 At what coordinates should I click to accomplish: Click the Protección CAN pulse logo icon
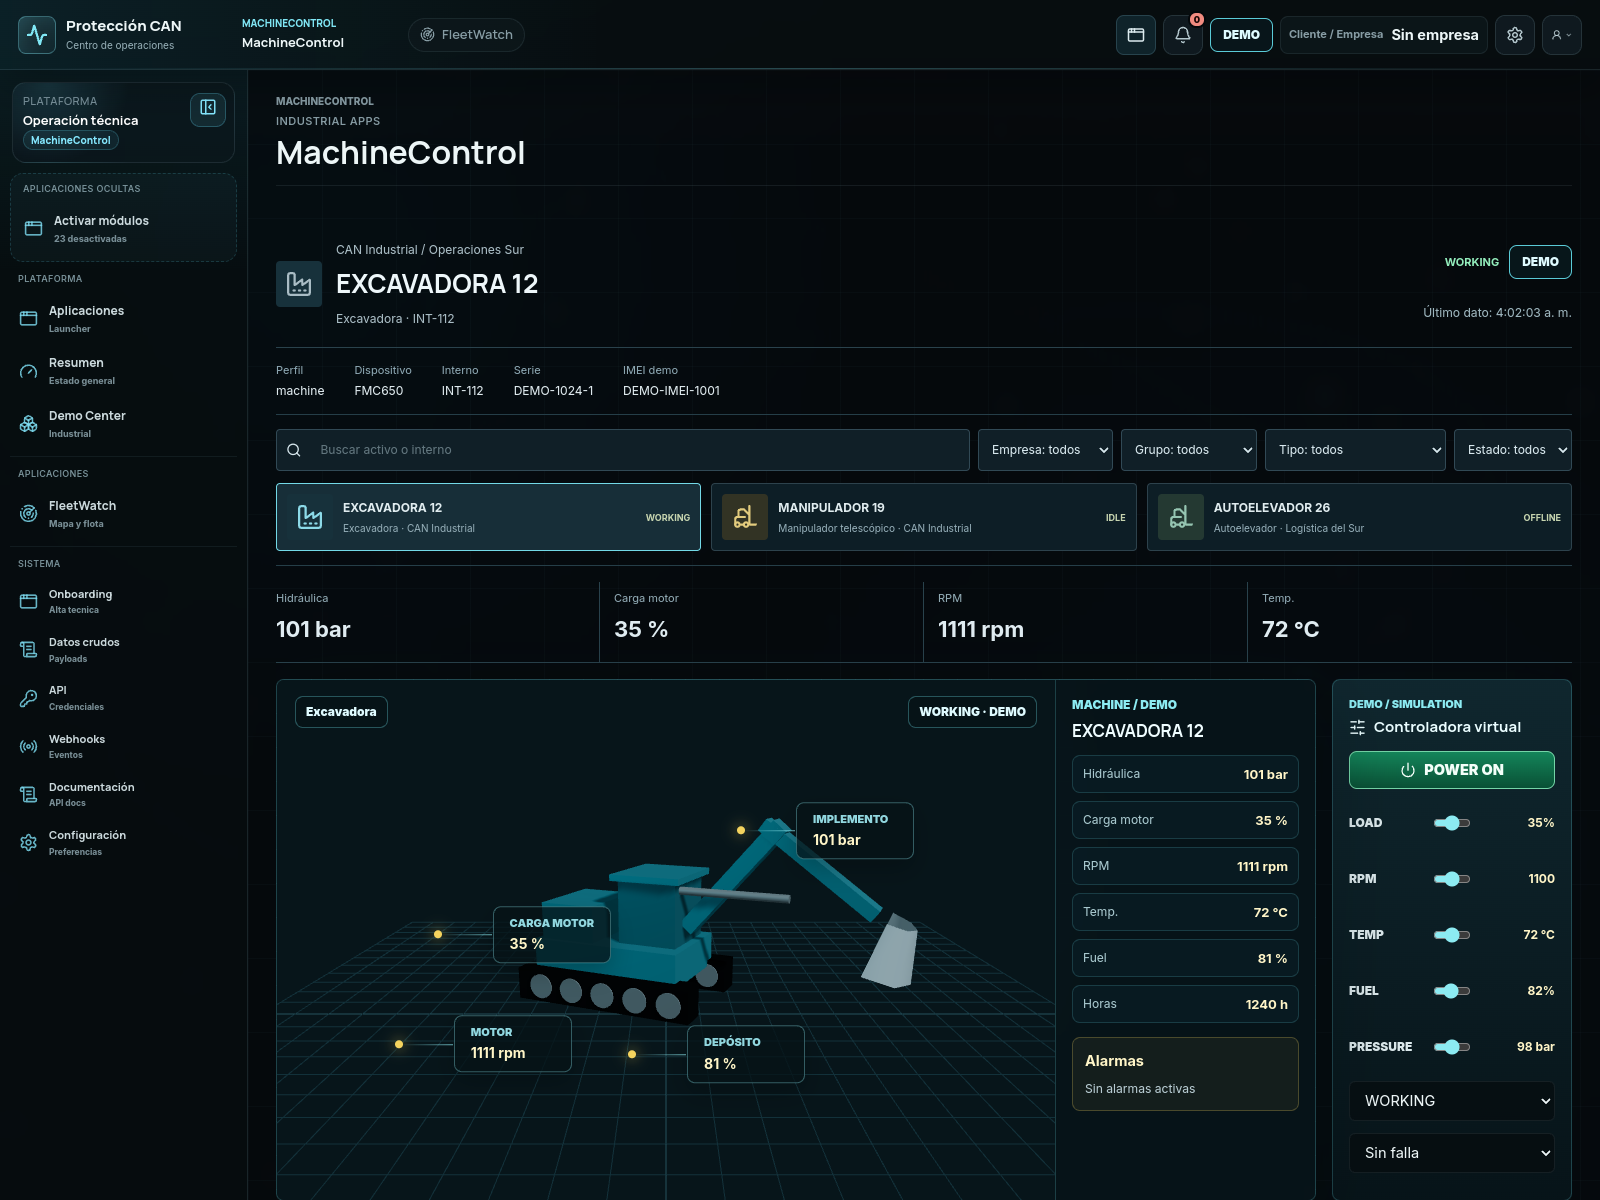37,35
